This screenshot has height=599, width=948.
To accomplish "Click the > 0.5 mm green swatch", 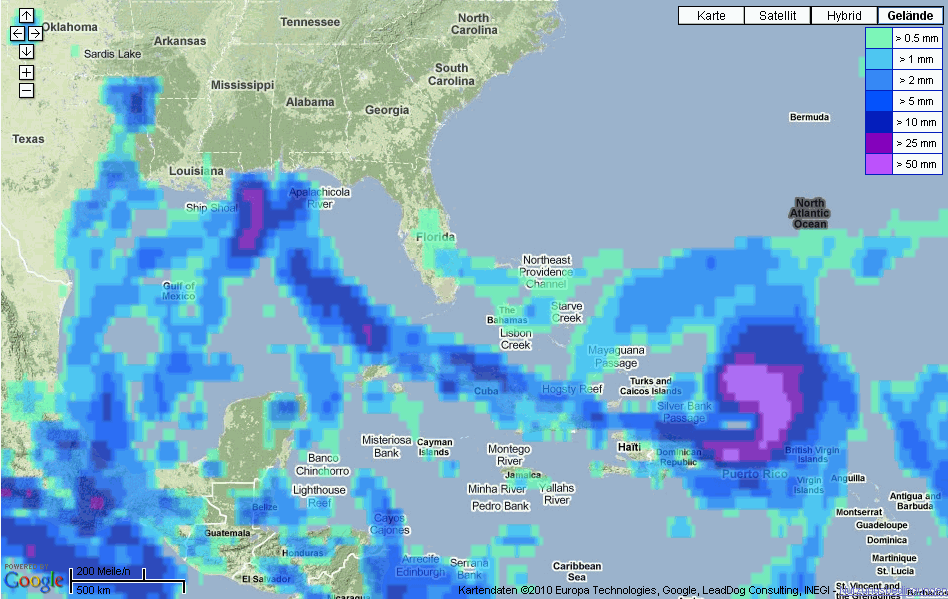I will [x=878, y=38].
